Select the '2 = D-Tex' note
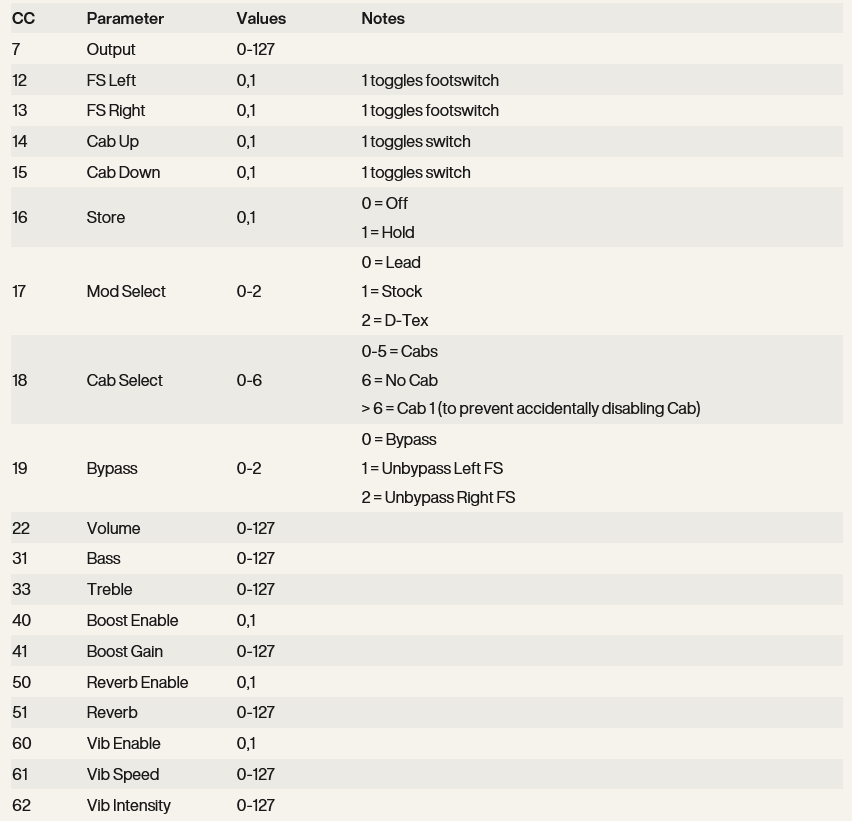This screenshot has width=852, height=821. pyautogui.click(x=395, y=321)
